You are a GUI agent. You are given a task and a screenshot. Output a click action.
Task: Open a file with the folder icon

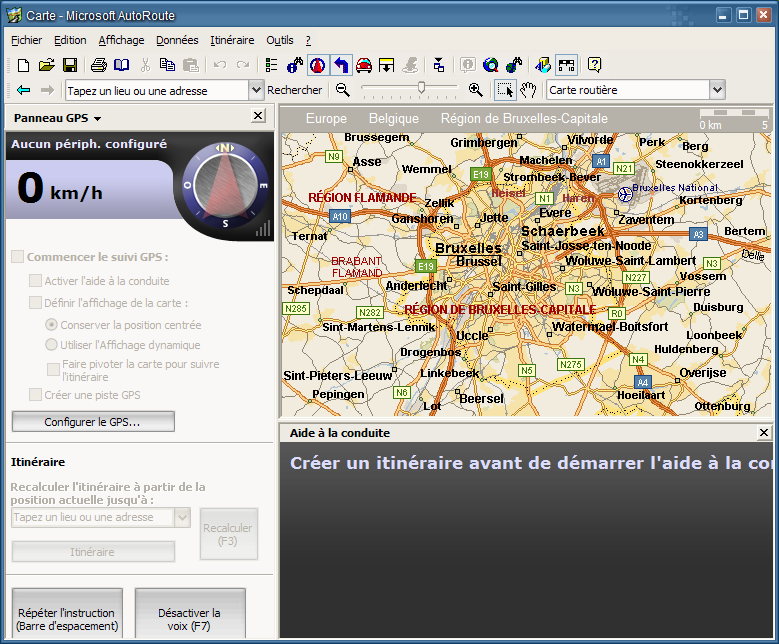[46, 65]
